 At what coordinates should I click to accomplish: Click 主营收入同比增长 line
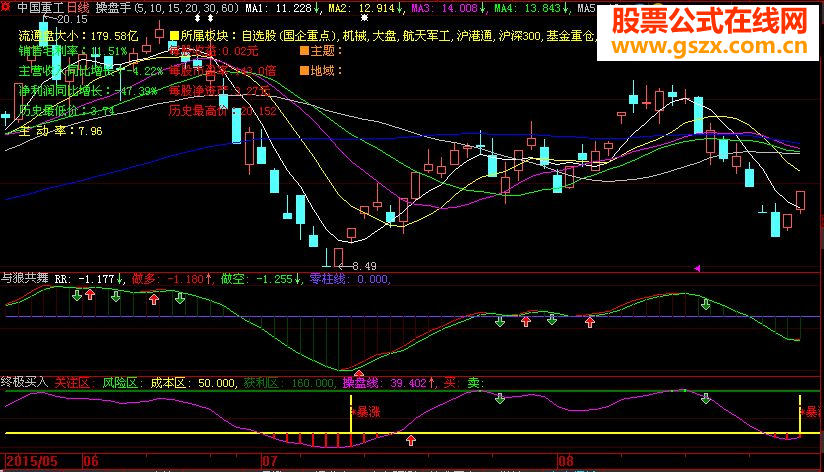coord(90,70)
